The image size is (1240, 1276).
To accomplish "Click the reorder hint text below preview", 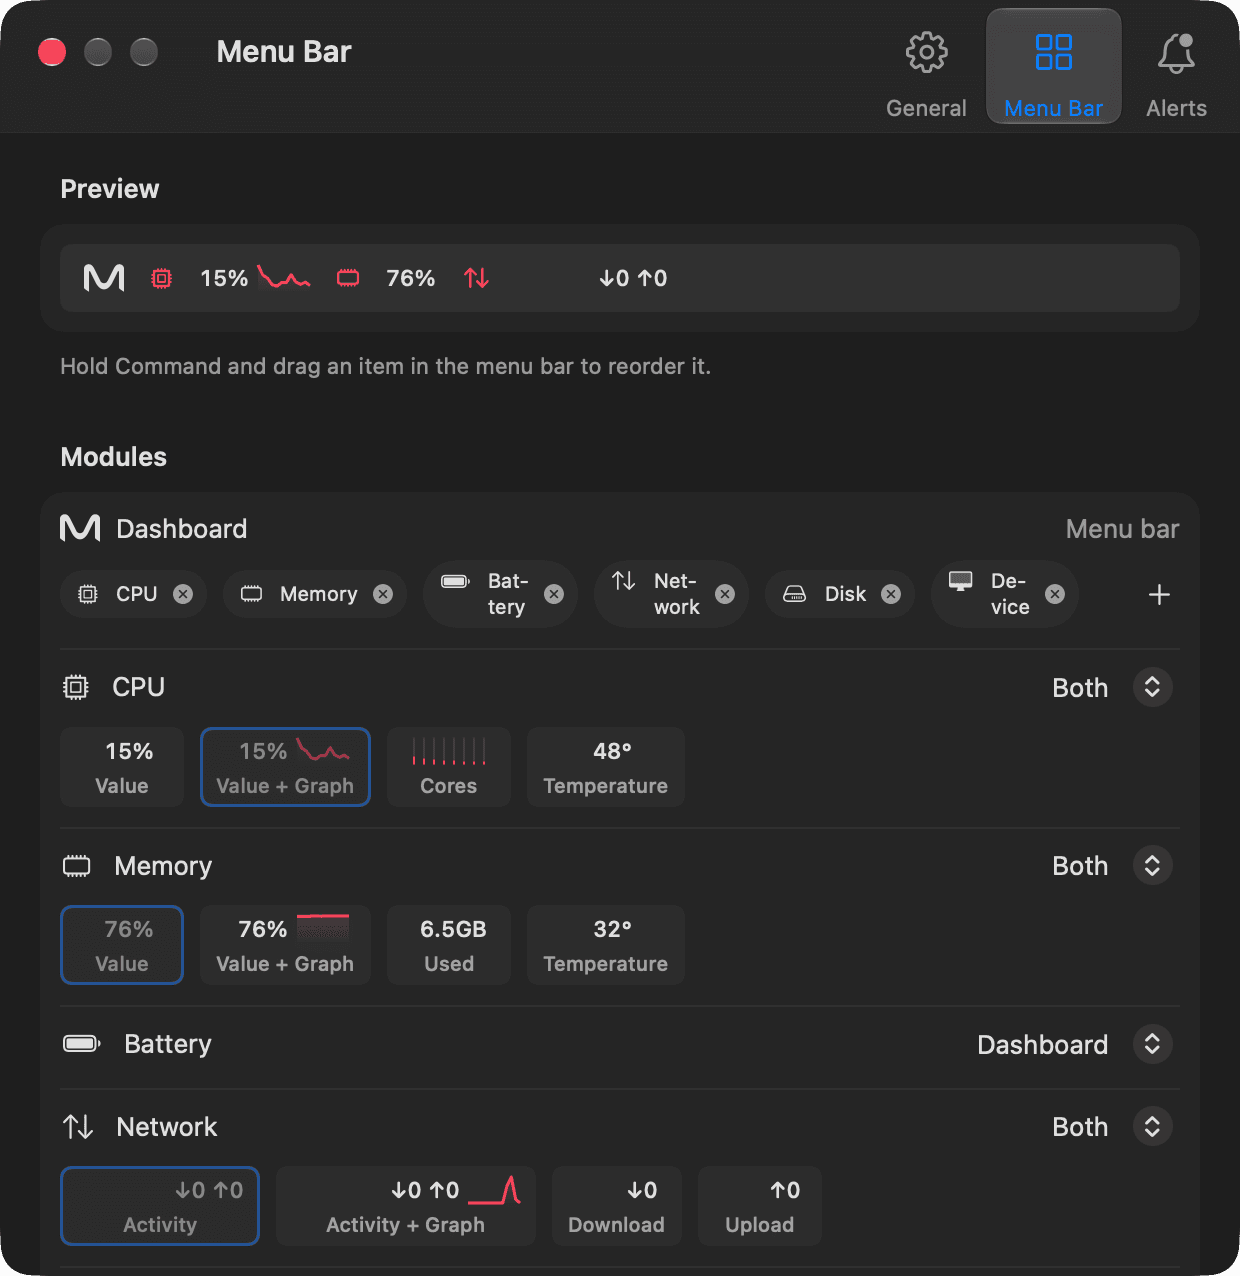I will pos(386,366).
